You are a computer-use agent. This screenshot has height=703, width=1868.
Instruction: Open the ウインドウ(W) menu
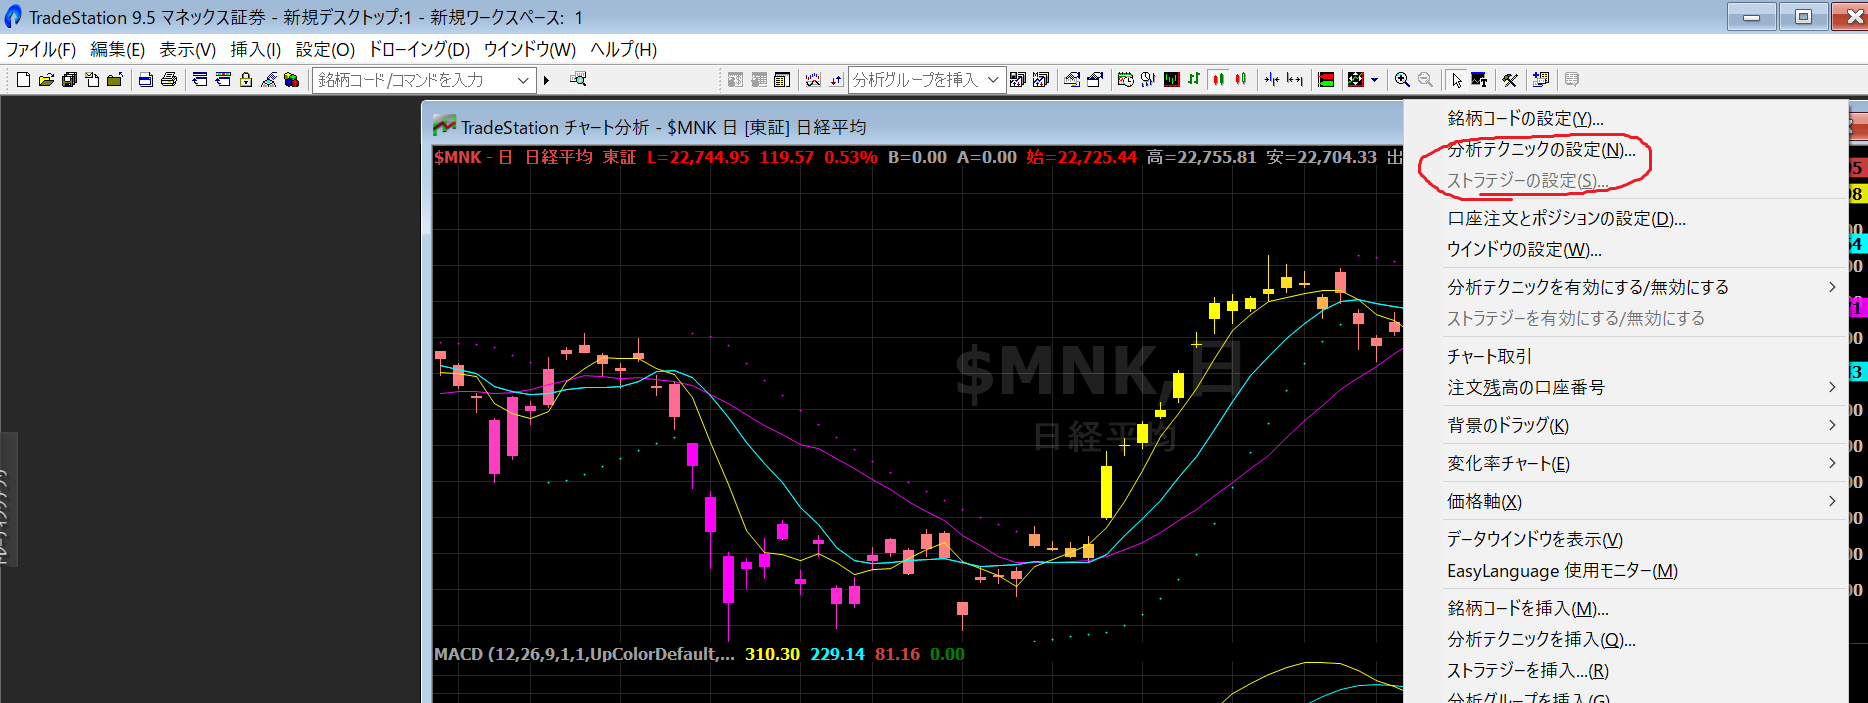[x=530, y=49]
